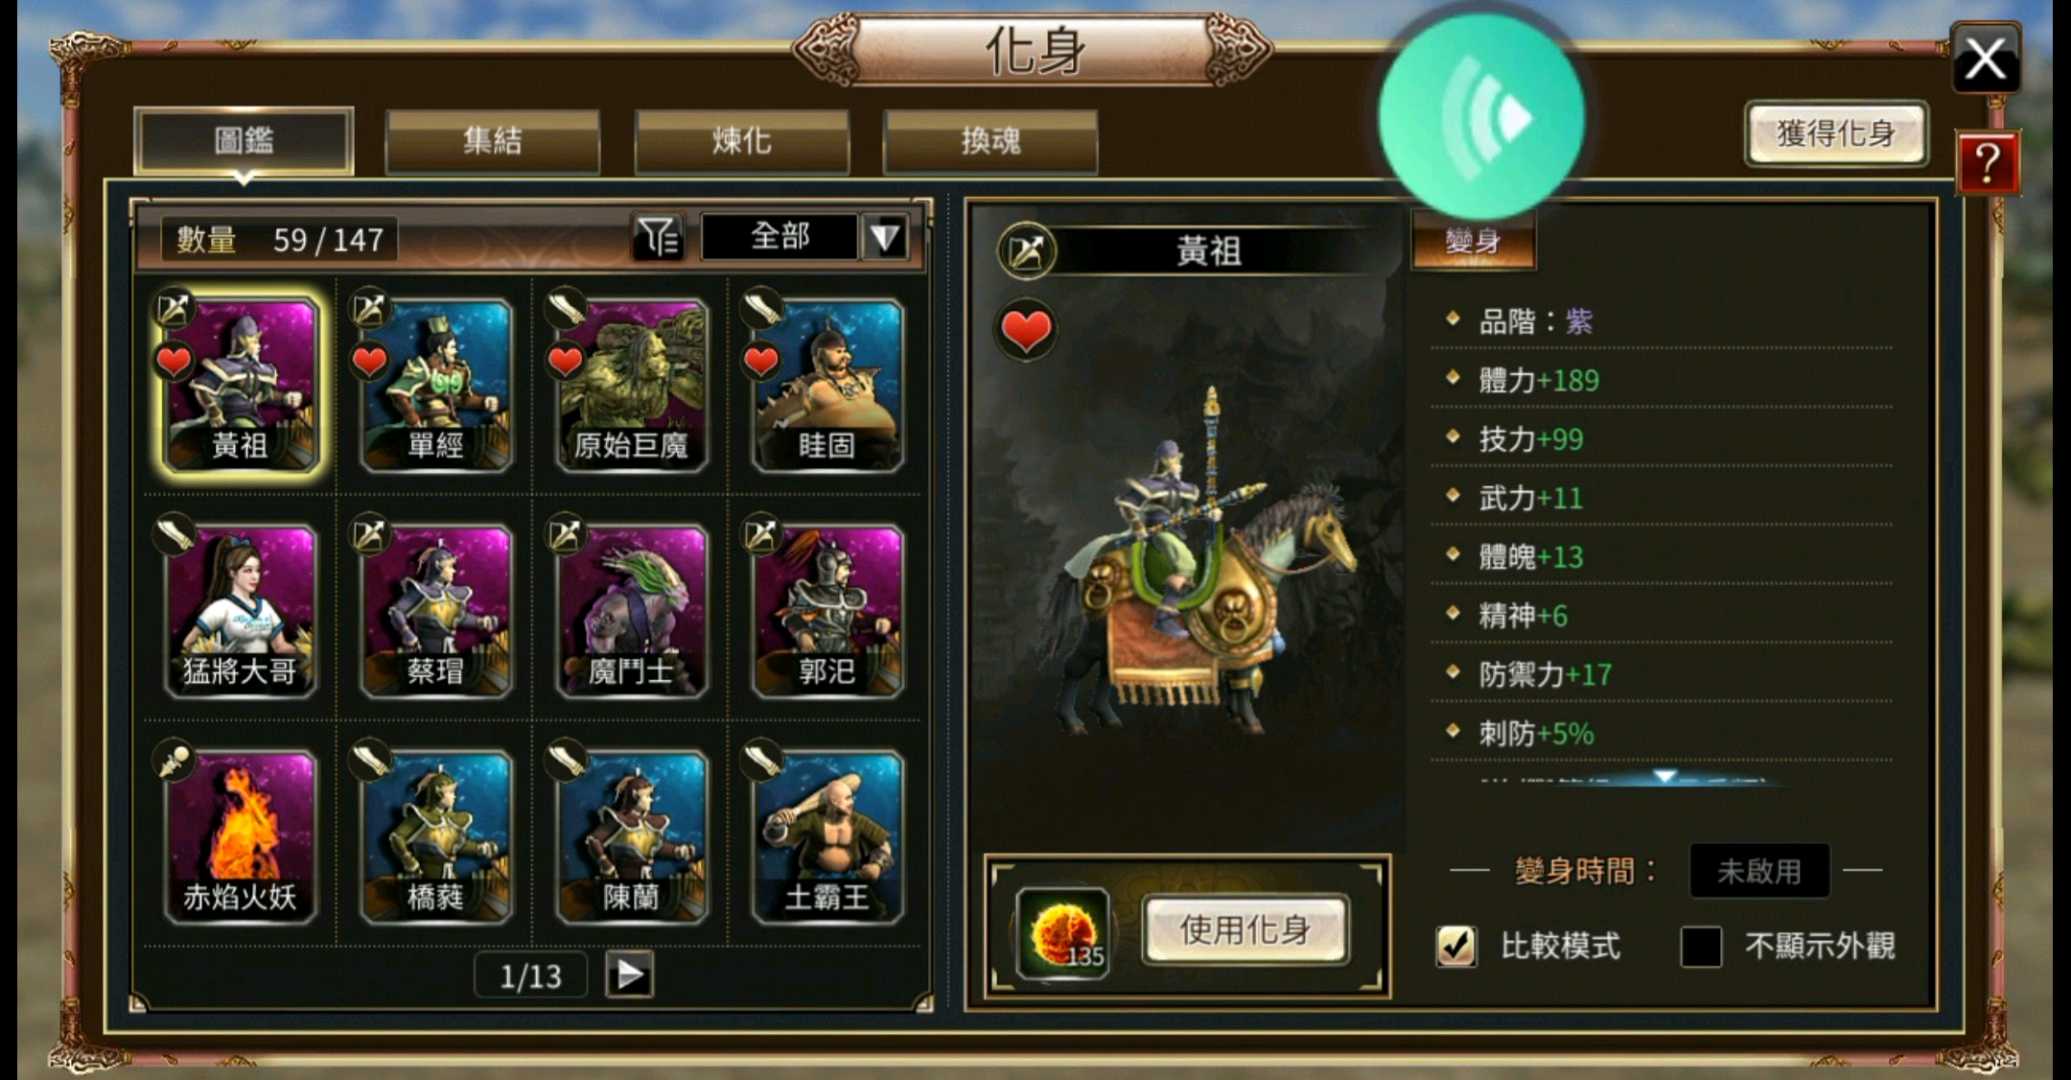Click the bow class icon beside 黃祖 title
The height and width of the screenshot is (1080, 2071).
click(x=1026, y=250)
